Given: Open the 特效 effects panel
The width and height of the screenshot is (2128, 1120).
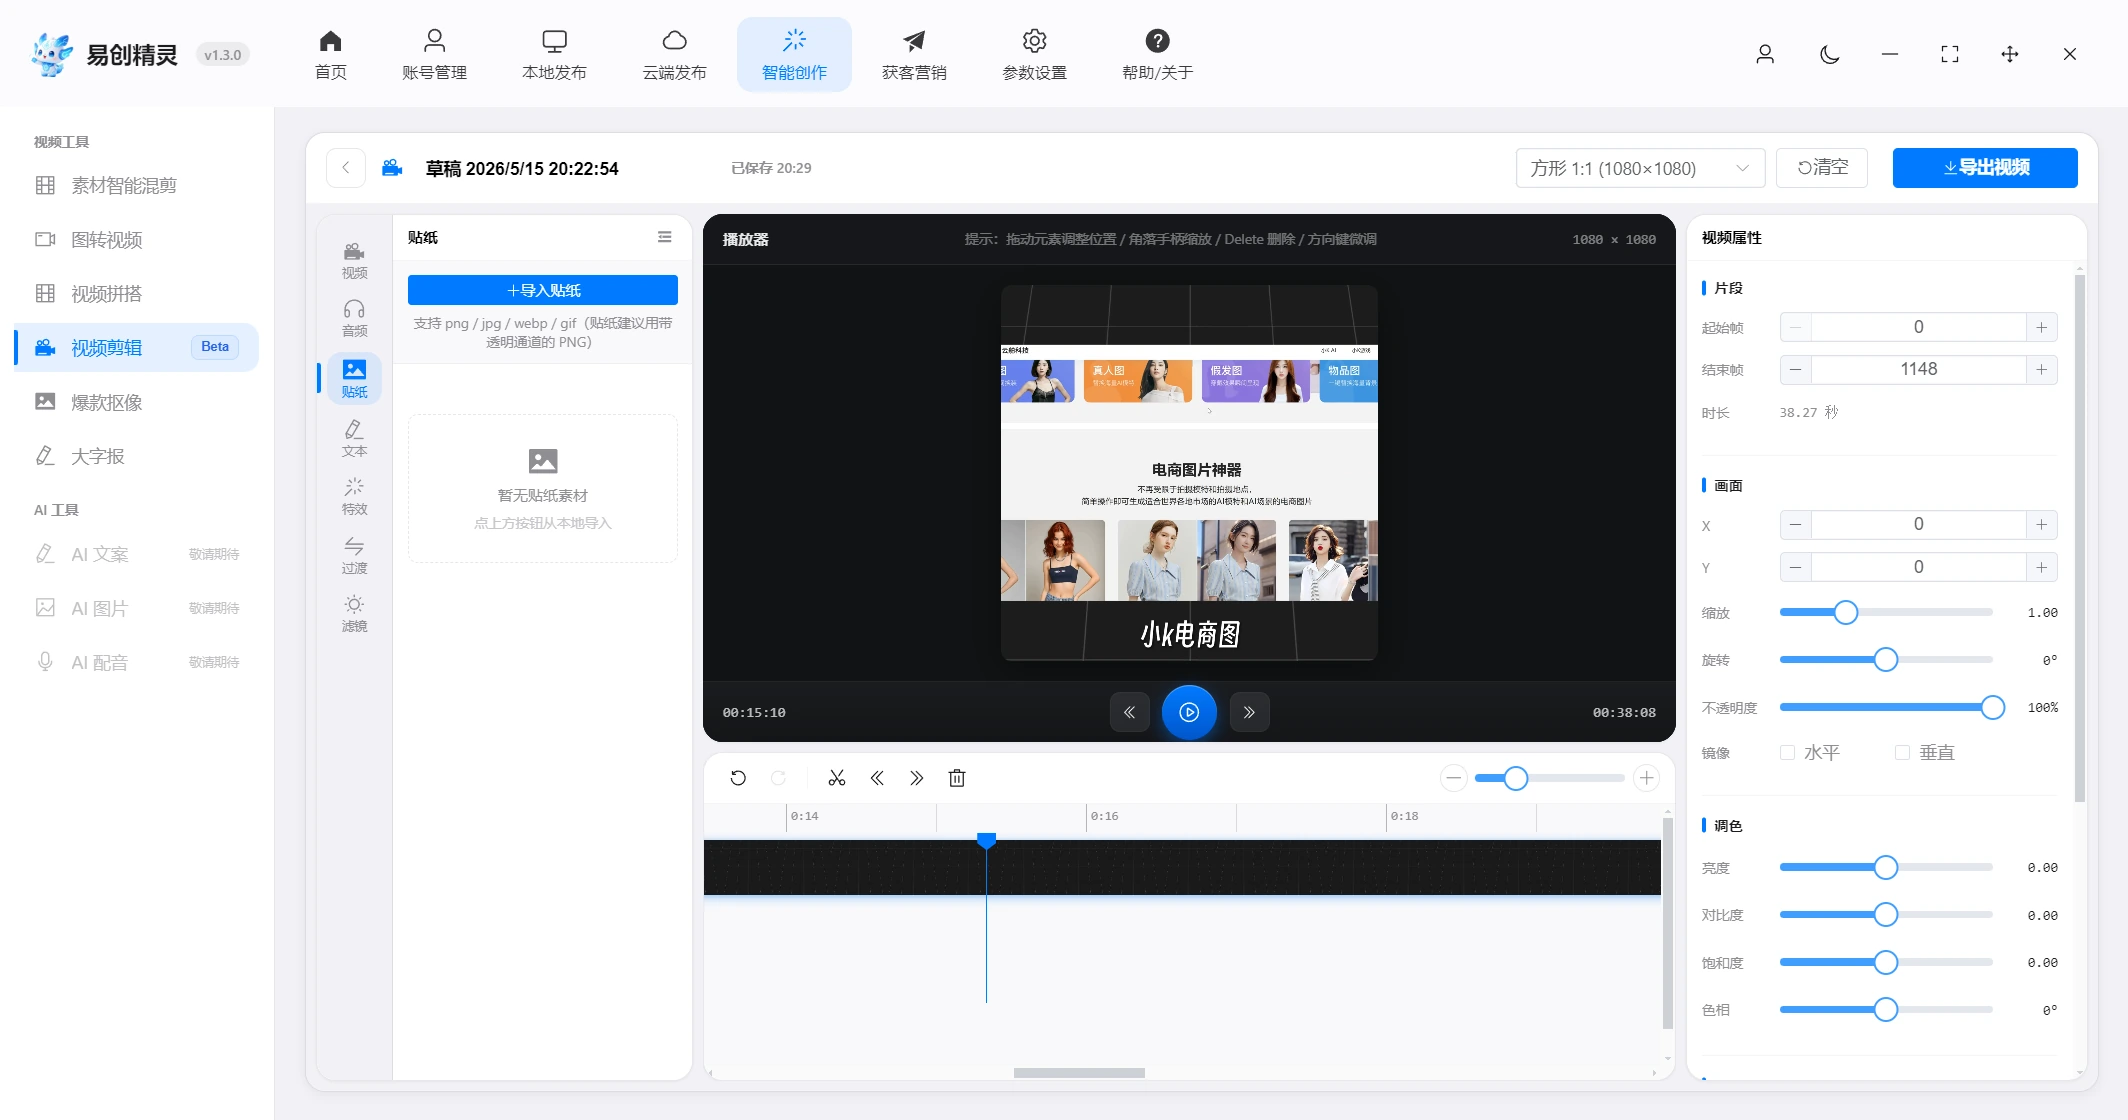Looking at the screenshot, I should (x=354, y=497).
